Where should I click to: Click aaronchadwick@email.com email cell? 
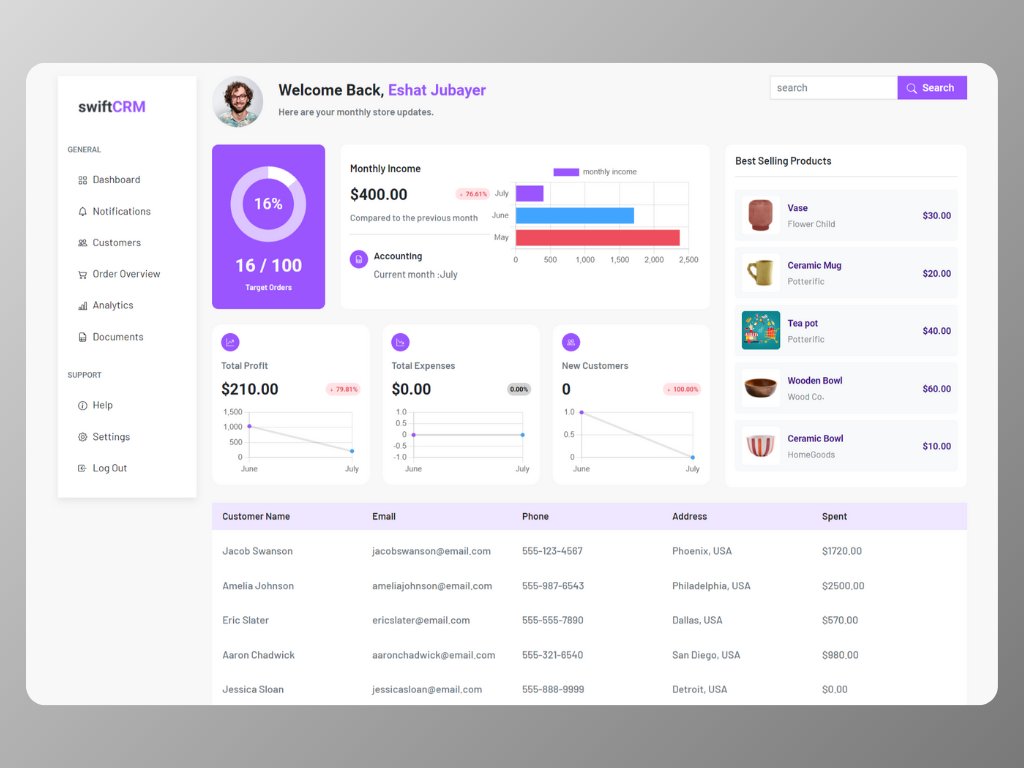click(434, 655)
